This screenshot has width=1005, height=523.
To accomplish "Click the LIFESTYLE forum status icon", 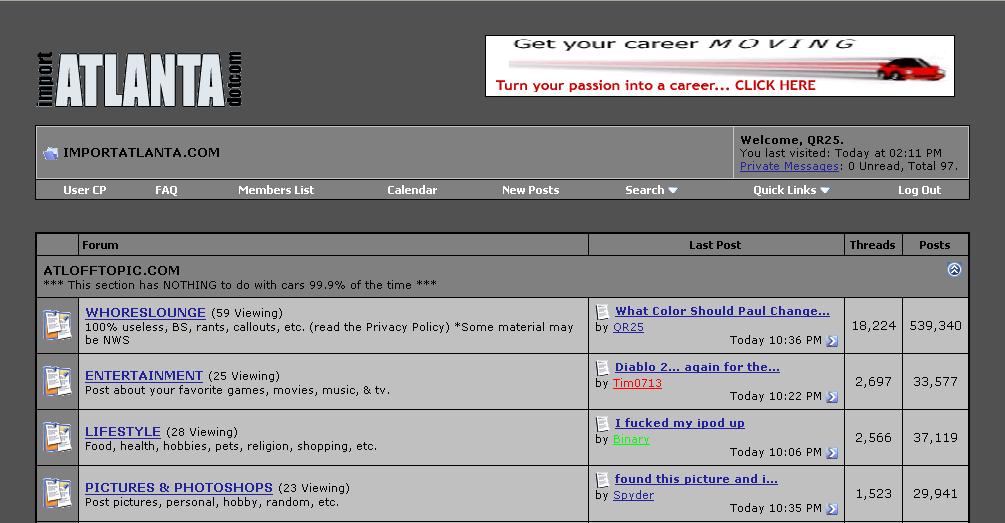I will click(57, 437).
